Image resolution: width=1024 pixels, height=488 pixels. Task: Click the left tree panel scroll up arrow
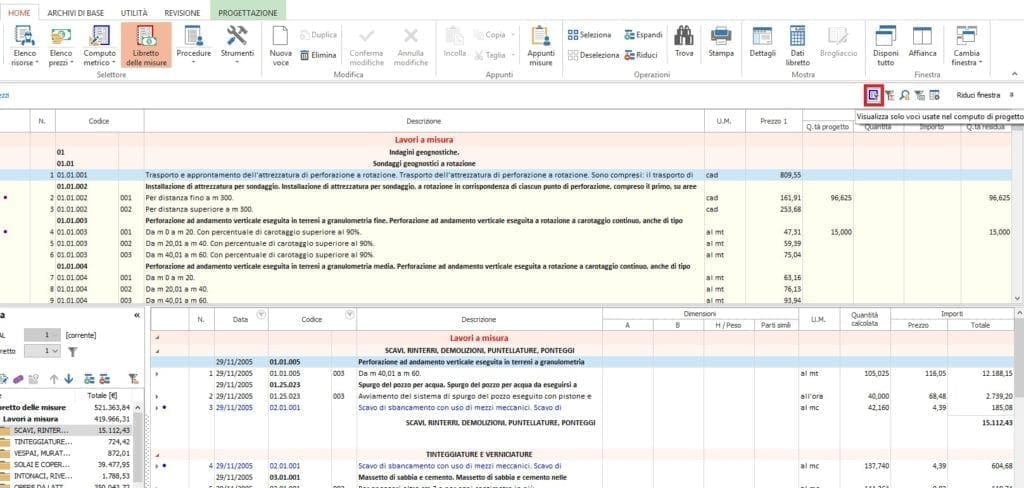click(x=138, y=407)
